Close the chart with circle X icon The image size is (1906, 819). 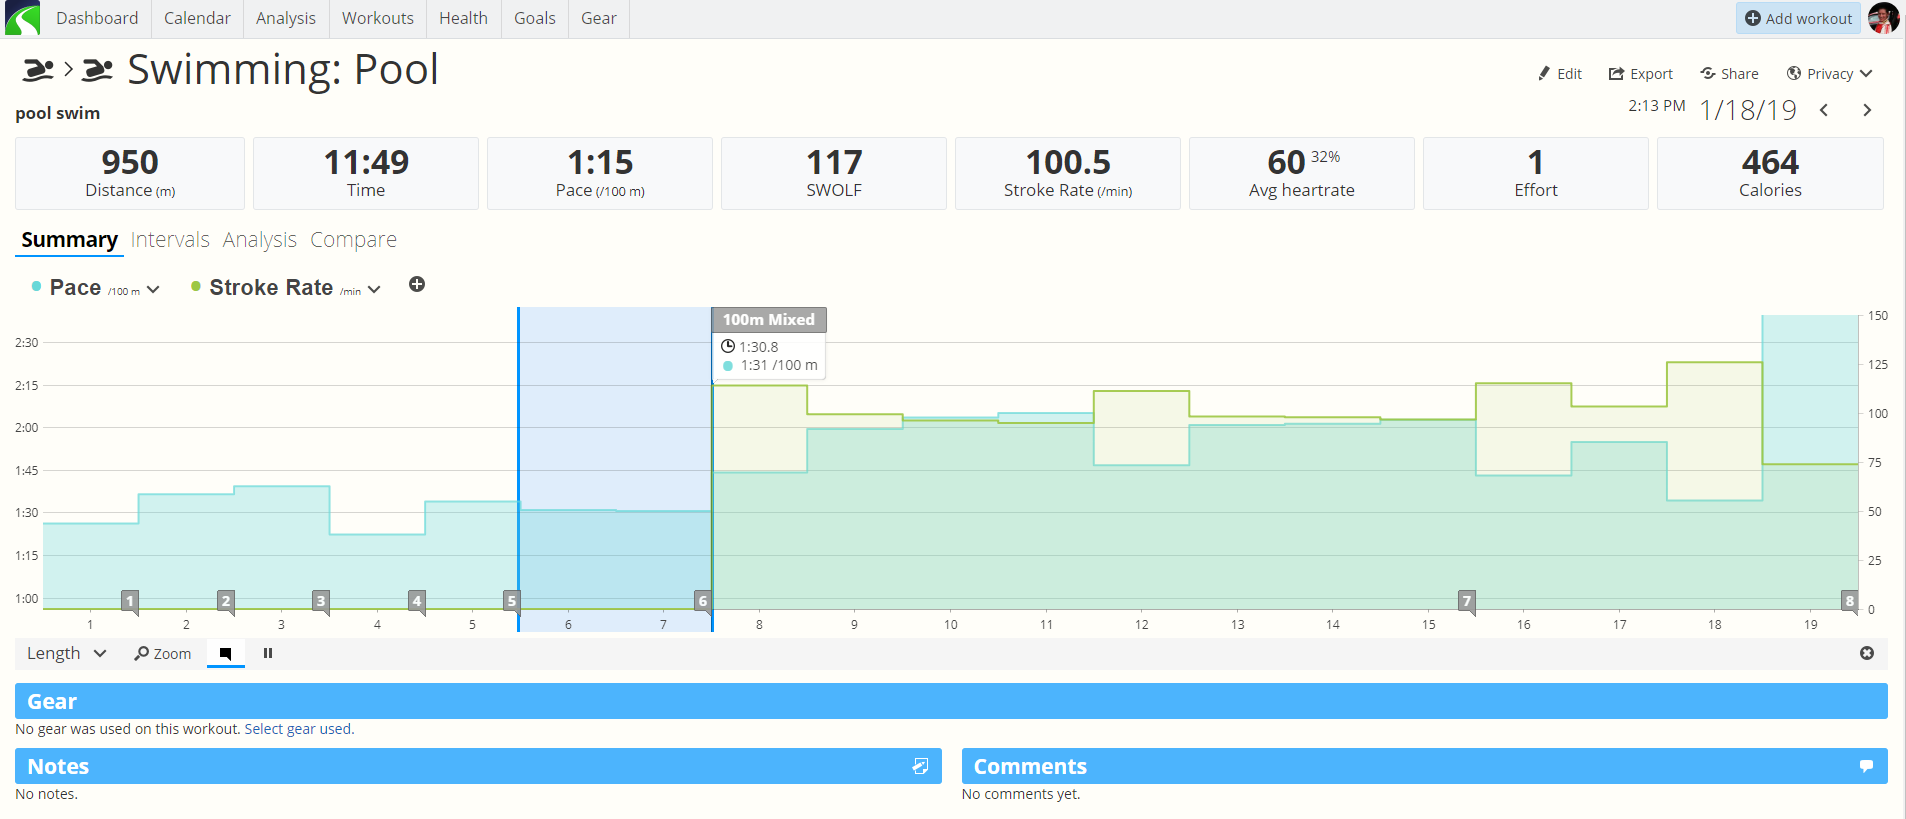[x=1867, y=653]
